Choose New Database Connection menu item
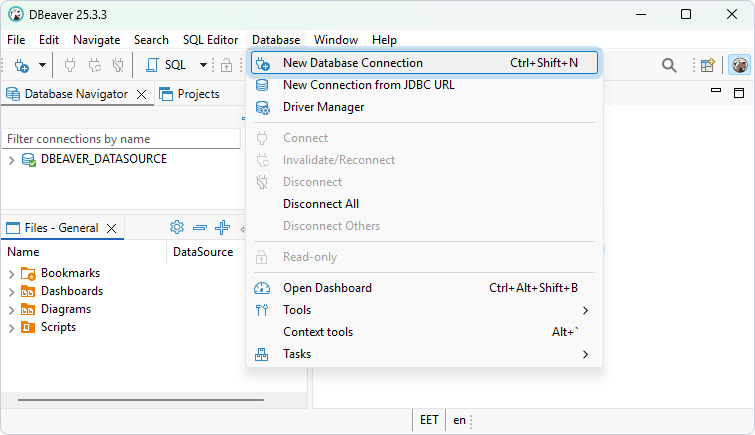The image size is (755, 435). (424, 63)
